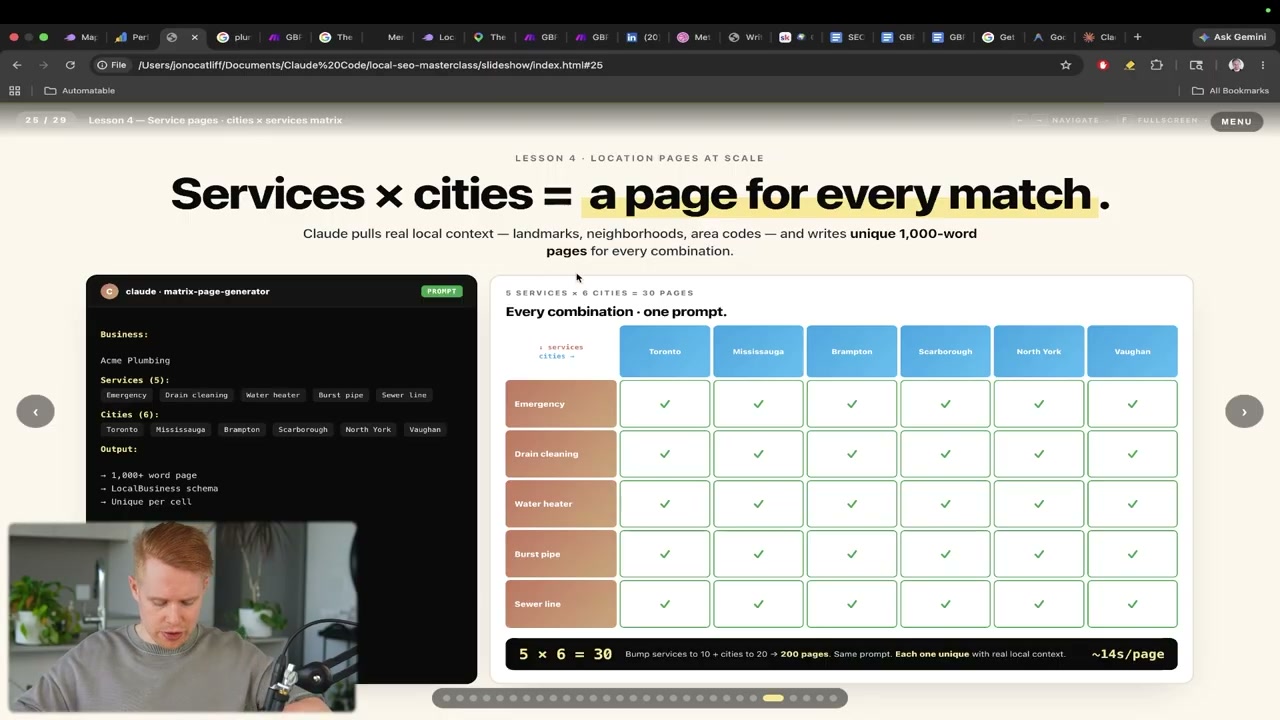This screenshot has height=720, width=1280.
Task: Switch to the Google 'plur' tab
Action: [234, 37]
